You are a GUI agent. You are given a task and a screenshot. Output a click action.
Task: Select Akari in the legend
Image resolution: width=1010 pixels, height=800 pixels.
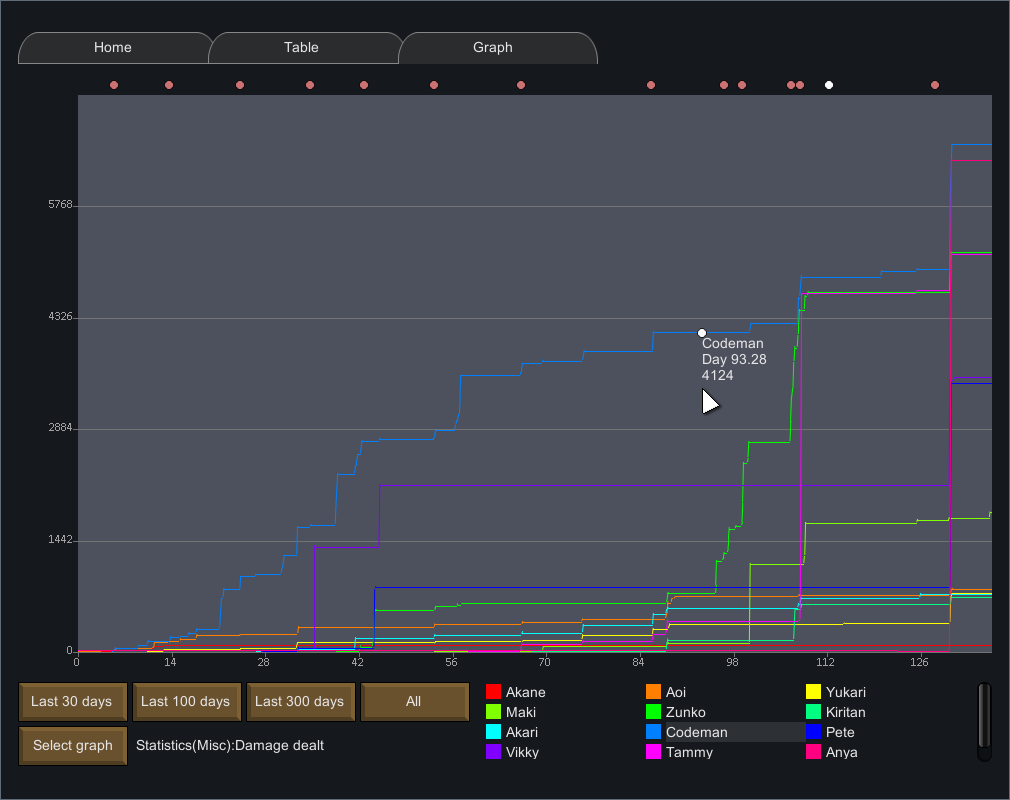[x=522, y=732]
